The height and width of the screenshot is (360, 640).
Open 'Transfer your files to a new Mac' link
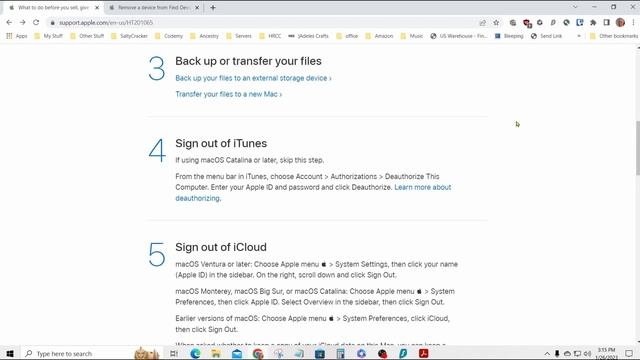[229, 94]
